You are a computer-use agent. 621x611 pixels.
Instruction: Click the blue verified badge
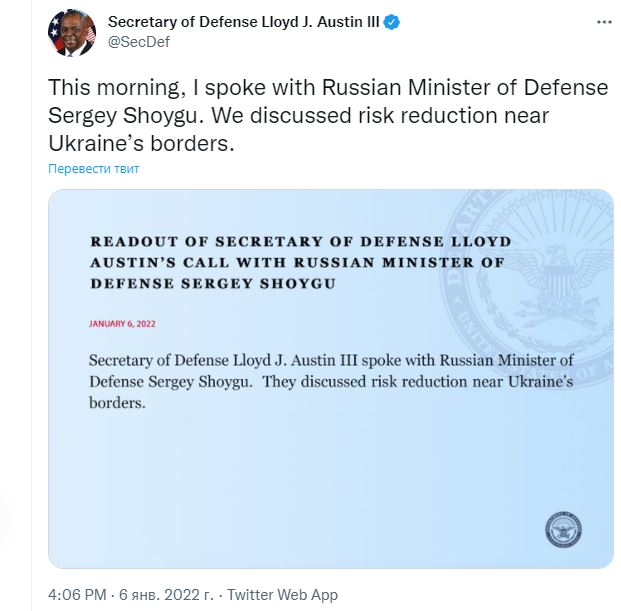pyautogui.click(x=391, y=22)
